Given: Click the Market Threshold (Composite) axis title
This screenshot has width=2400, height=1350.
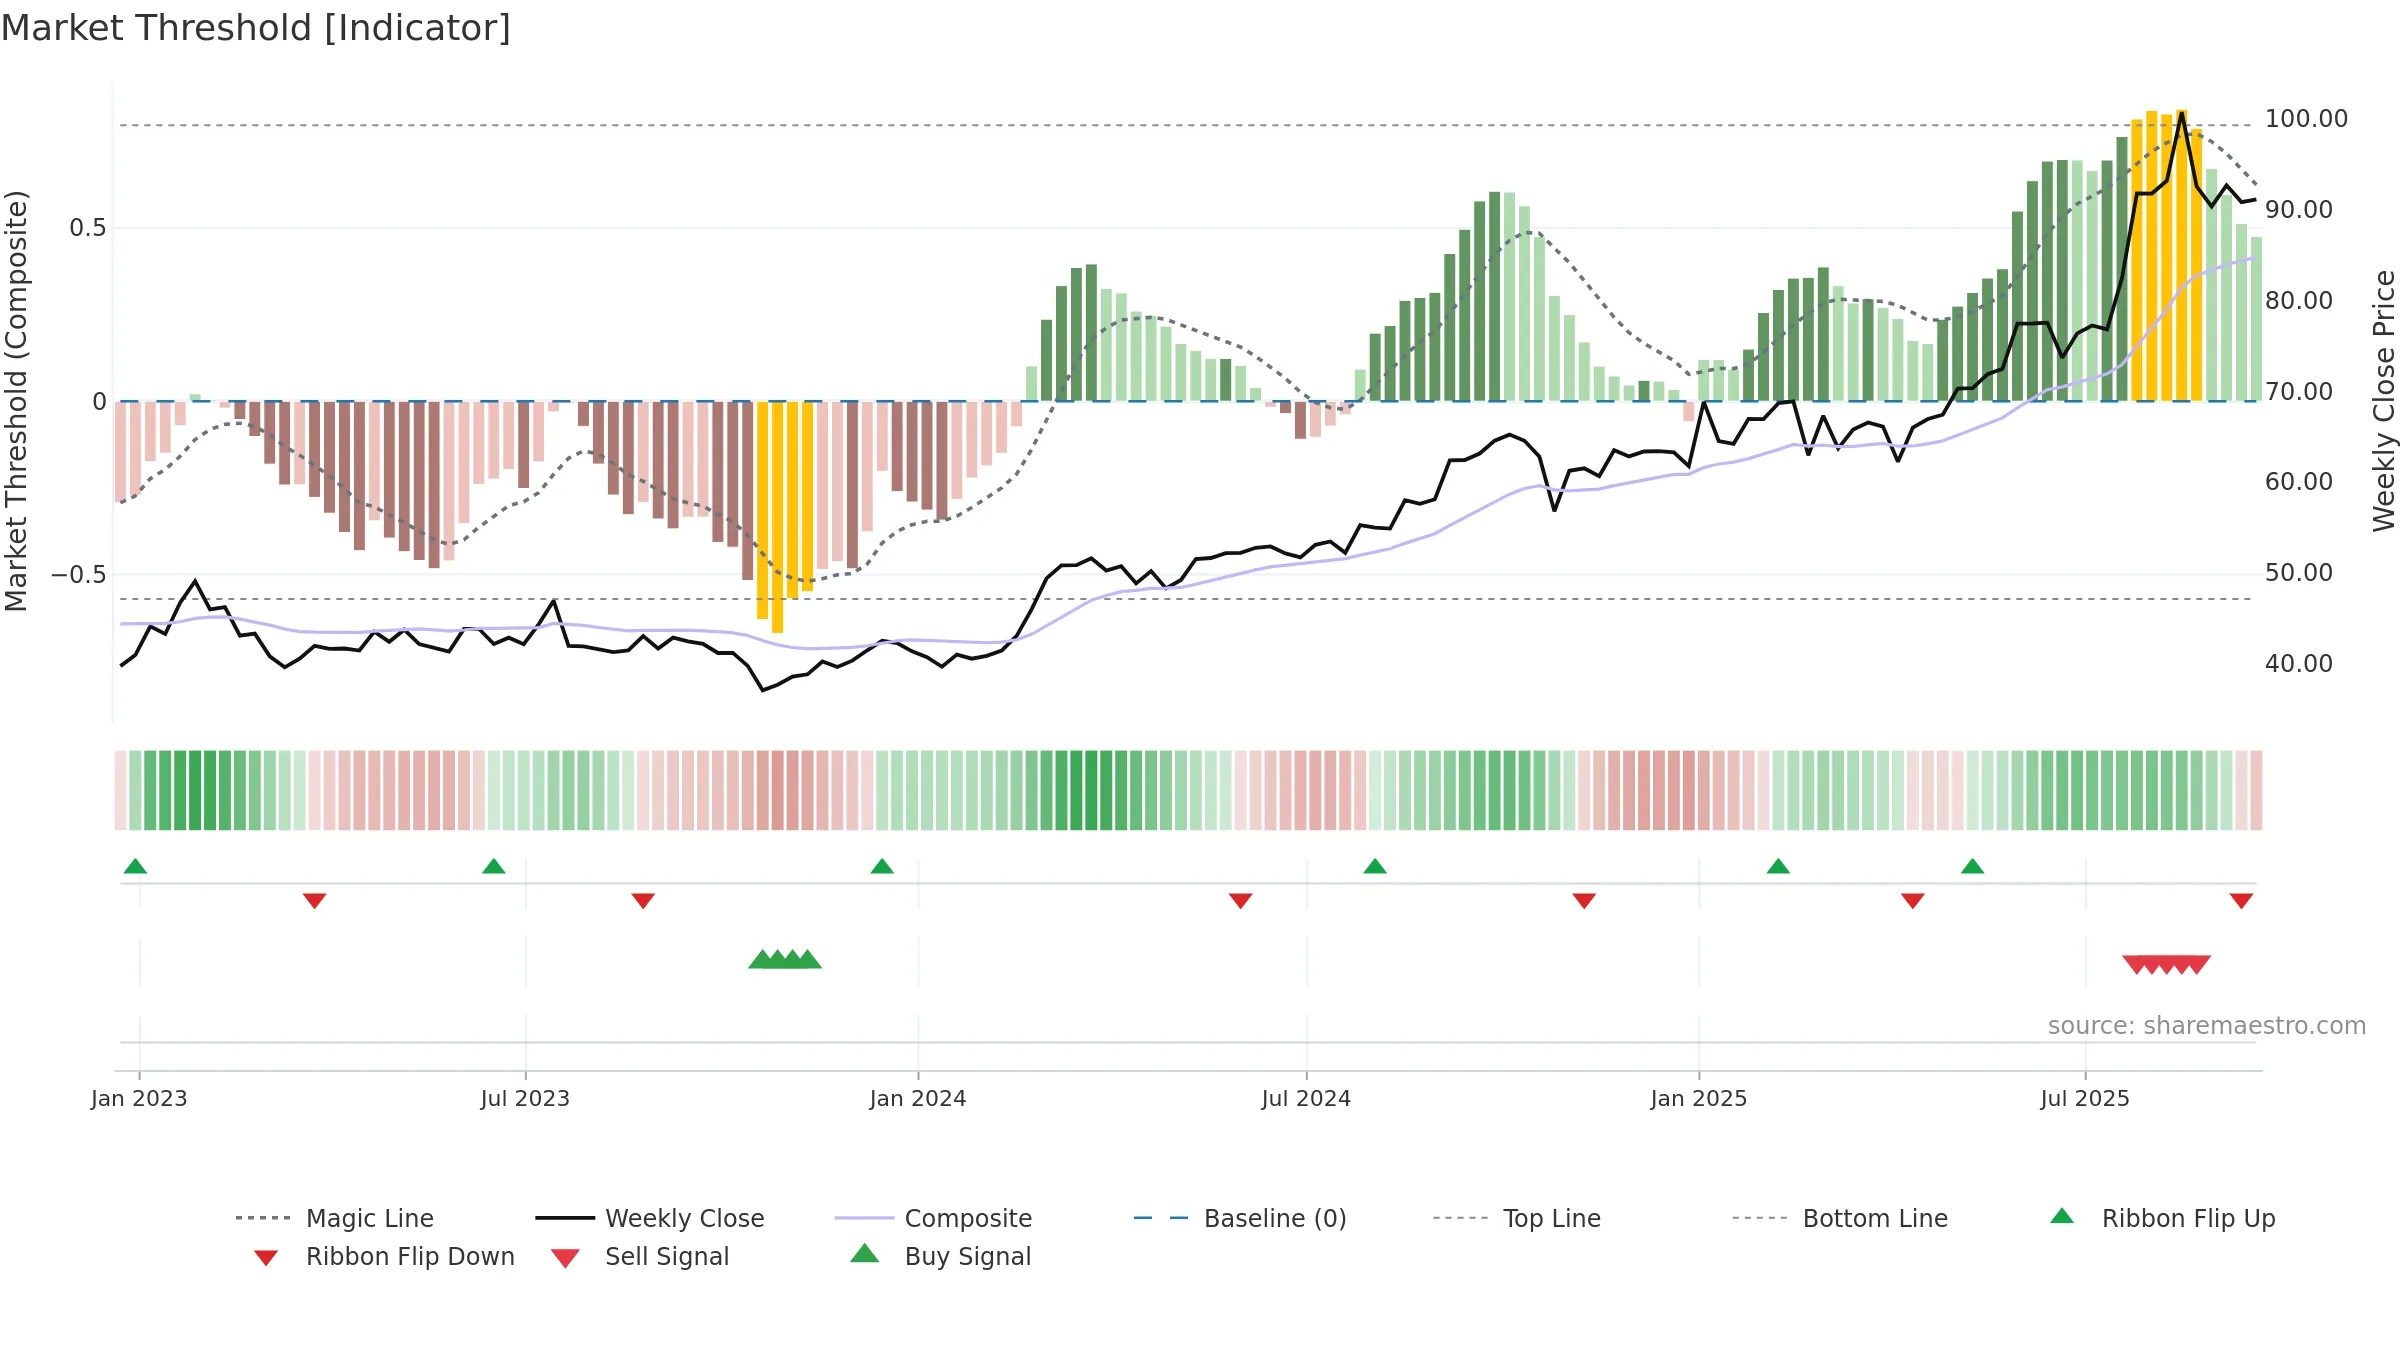Looking at the screenshot, I should (15, 400).
